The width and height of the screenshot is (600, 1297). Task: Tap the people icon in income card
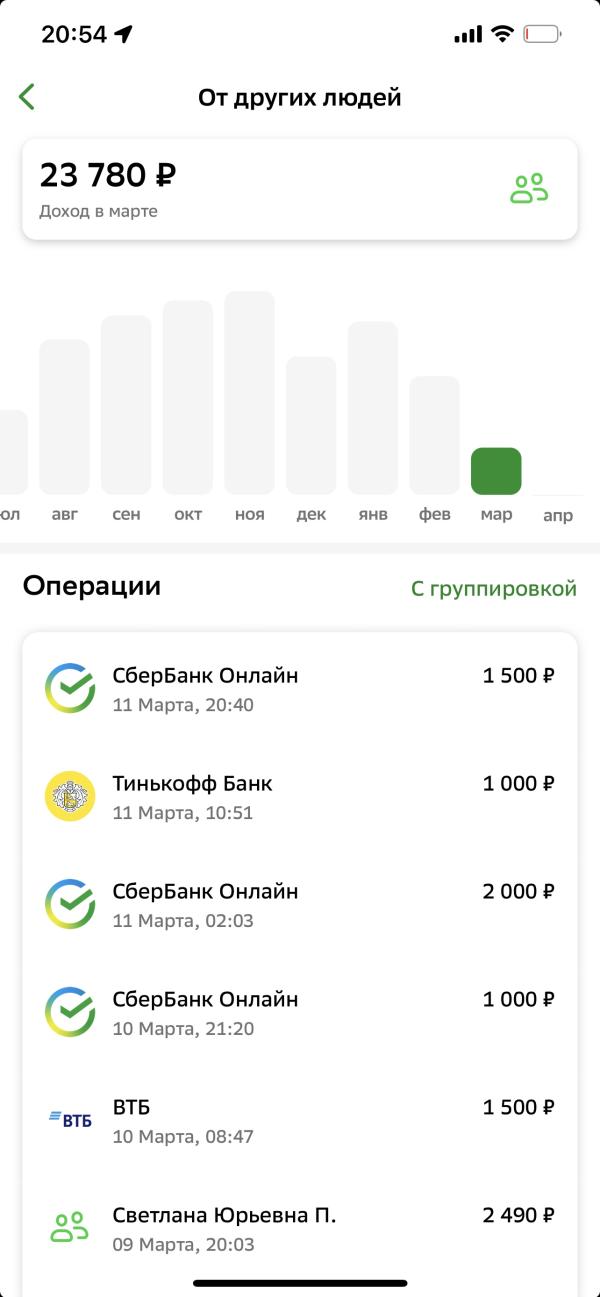(x=529, y=189)
